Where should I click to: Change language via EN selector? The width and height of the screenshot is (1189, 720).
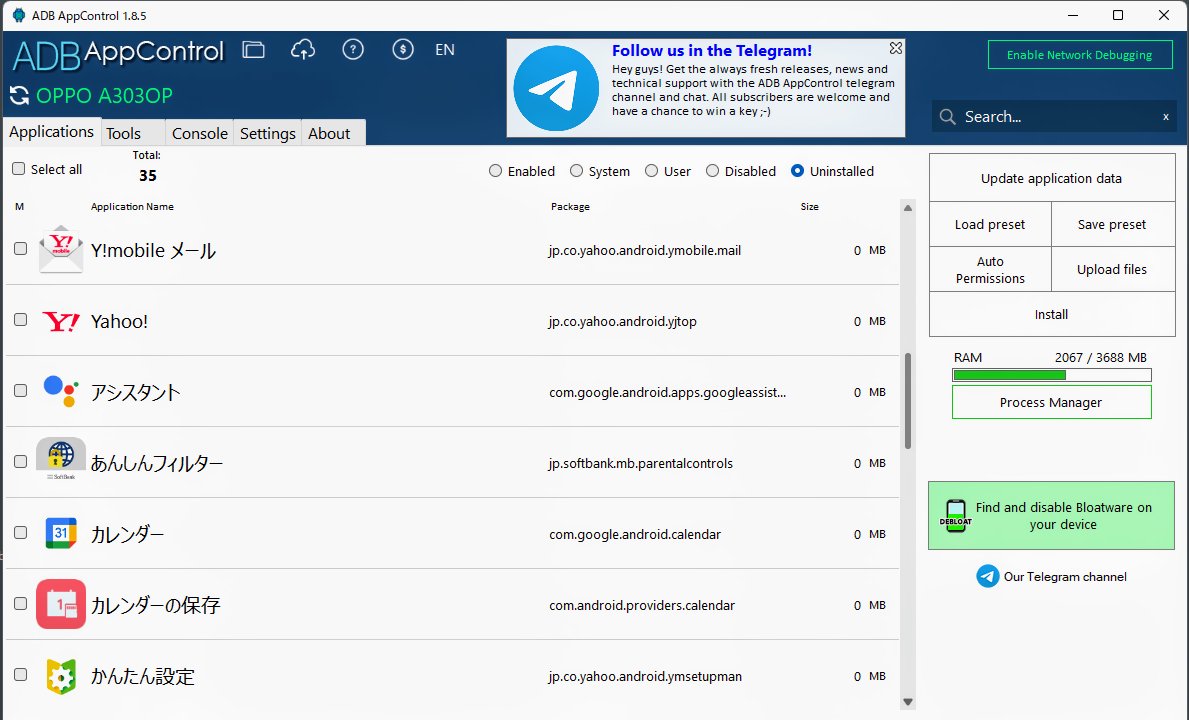click(x=444, y=50)
